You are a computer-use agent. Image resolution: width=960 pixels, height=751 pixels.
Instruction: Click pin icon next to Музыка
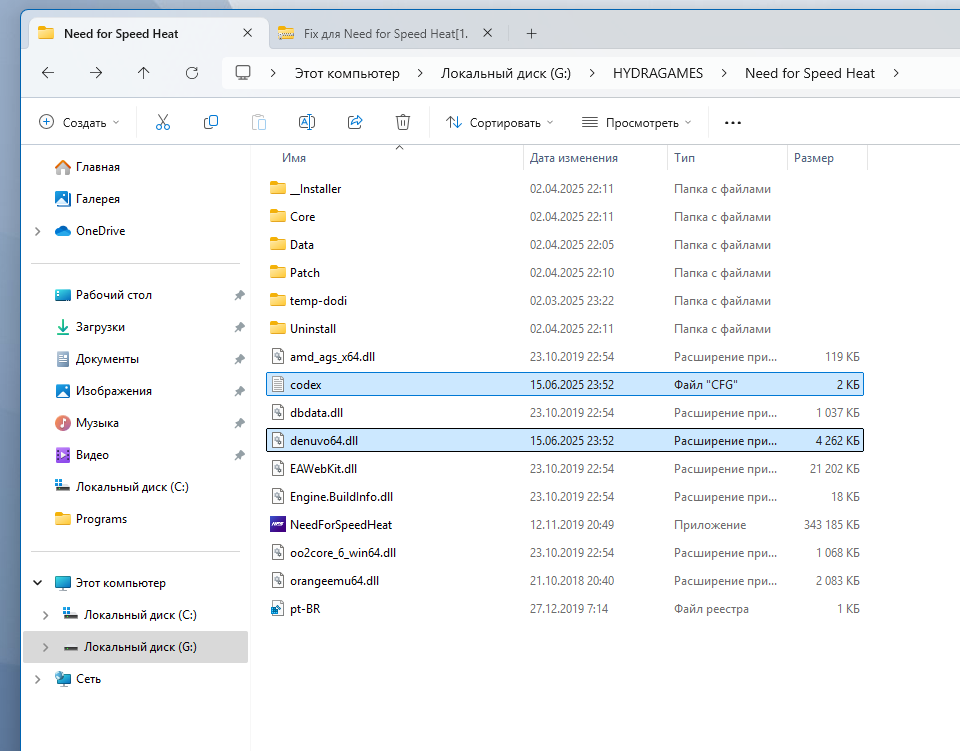(x=239, y=423)
